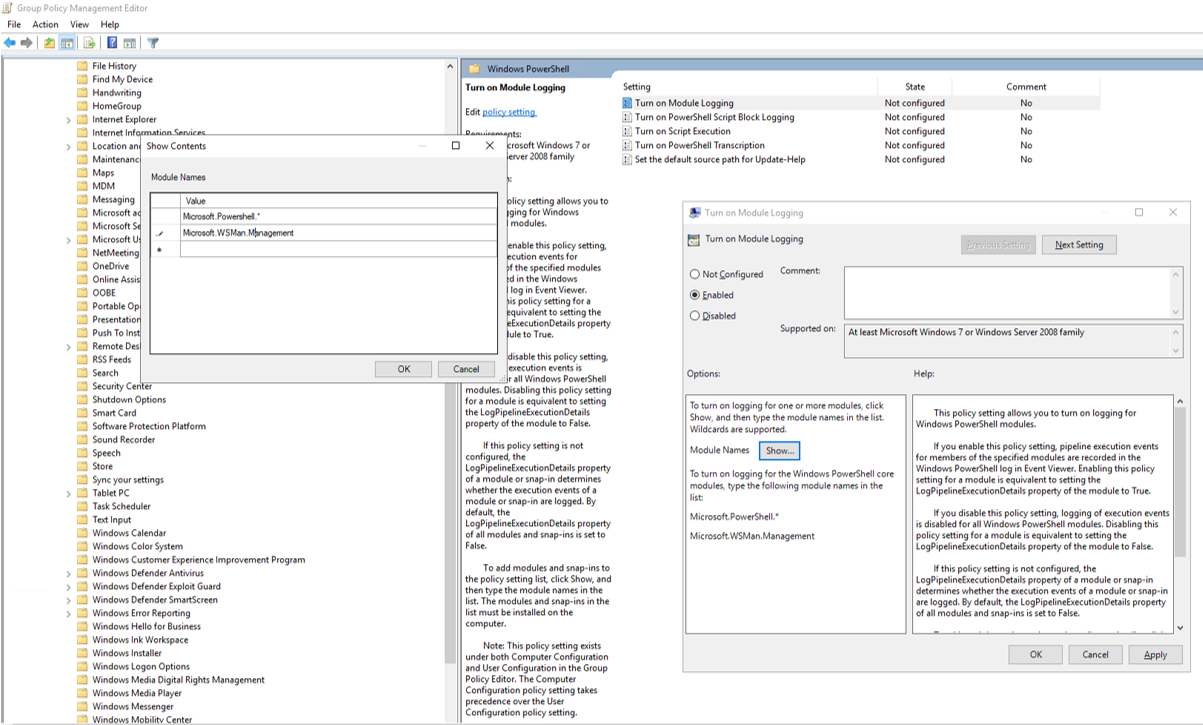This screenshot has width=1203, height=725.
Task: Click the Up One Level folder icon
Action: pyautogui.click(x=49, y=43)
